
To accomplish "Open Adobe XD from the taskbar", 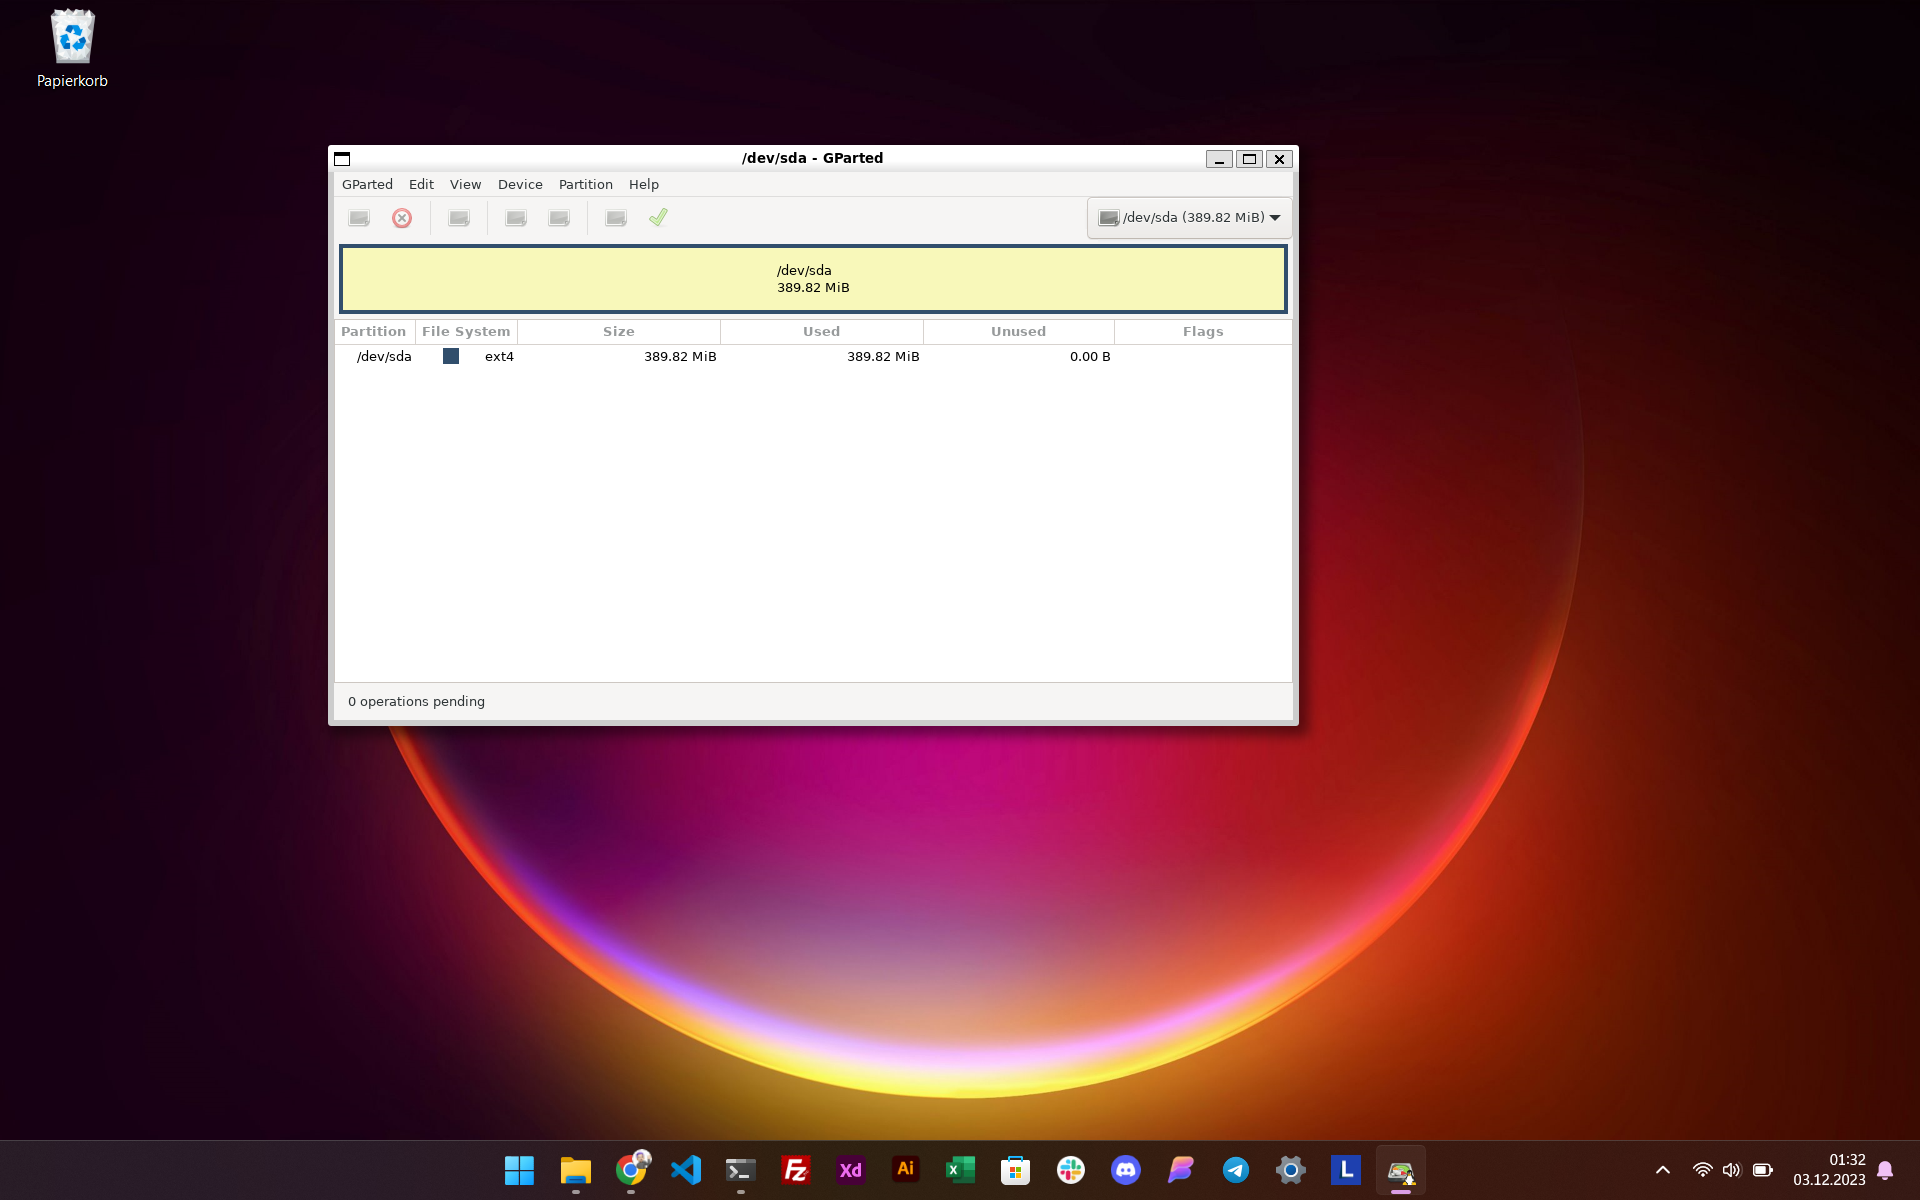I will click(851, 1170).
